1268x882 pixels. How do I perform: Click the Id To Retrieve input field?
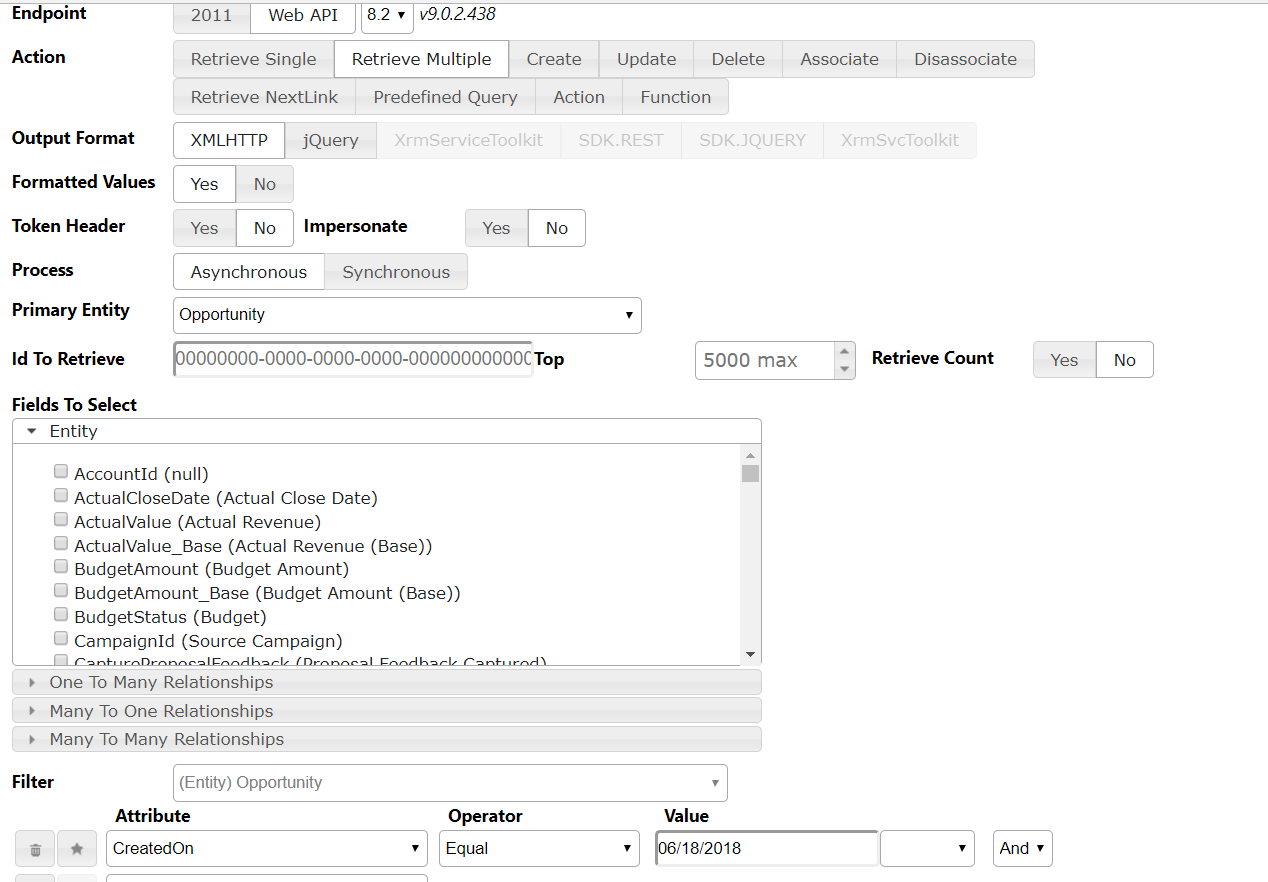pos(353,359)
